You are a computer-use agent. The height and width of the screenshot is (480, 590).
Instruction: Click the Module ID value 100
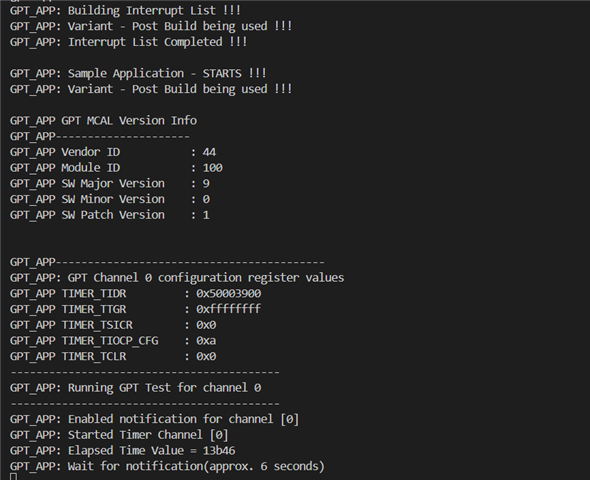point(213,168)
